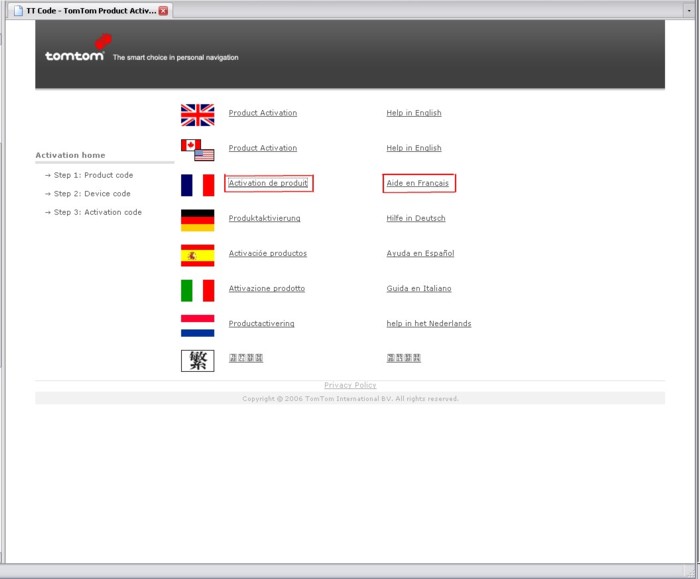Viewport: 700px width, 579px height.
Task: Open the Produktaktivierung link
Action: (x=264, y=218)
